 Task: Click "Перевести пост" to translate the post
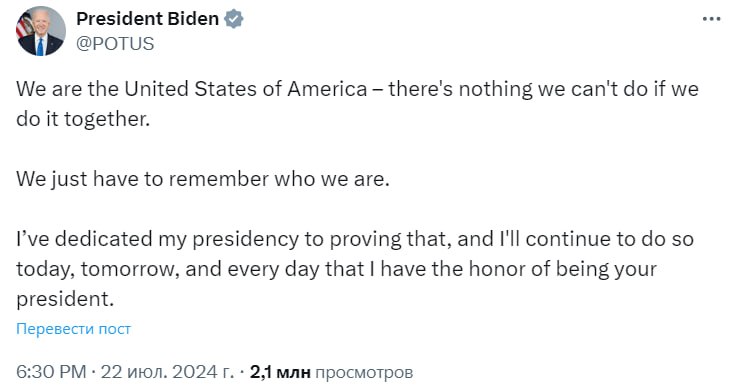click(x=73, y=329)
